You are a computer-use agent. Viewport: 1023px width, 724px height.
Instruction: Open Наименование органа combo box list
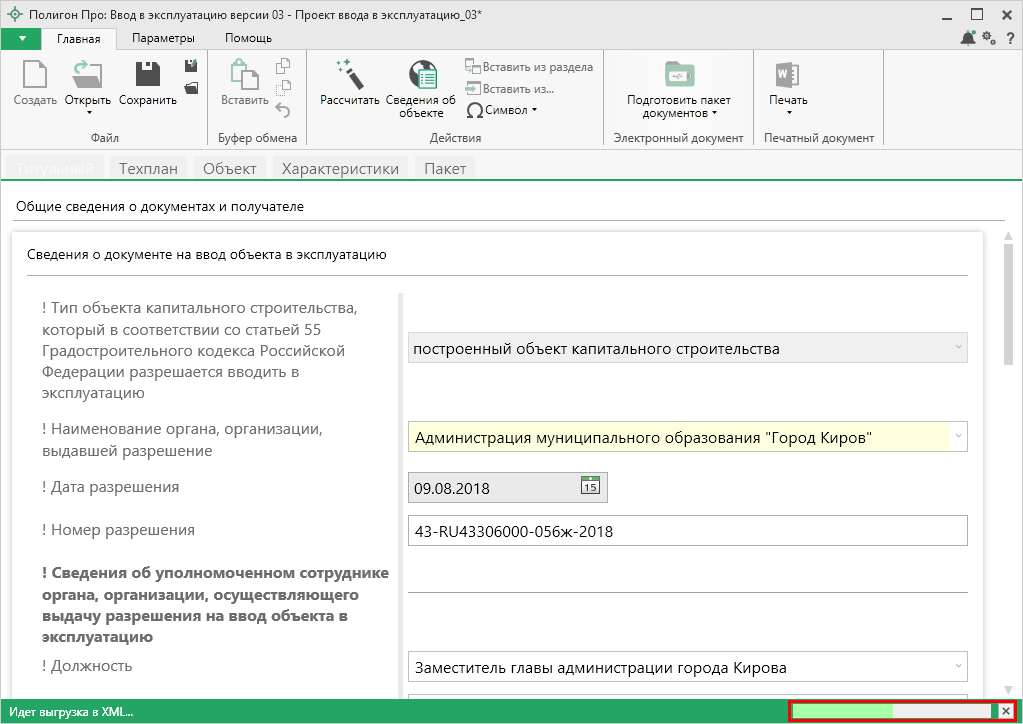click(959, 437)
